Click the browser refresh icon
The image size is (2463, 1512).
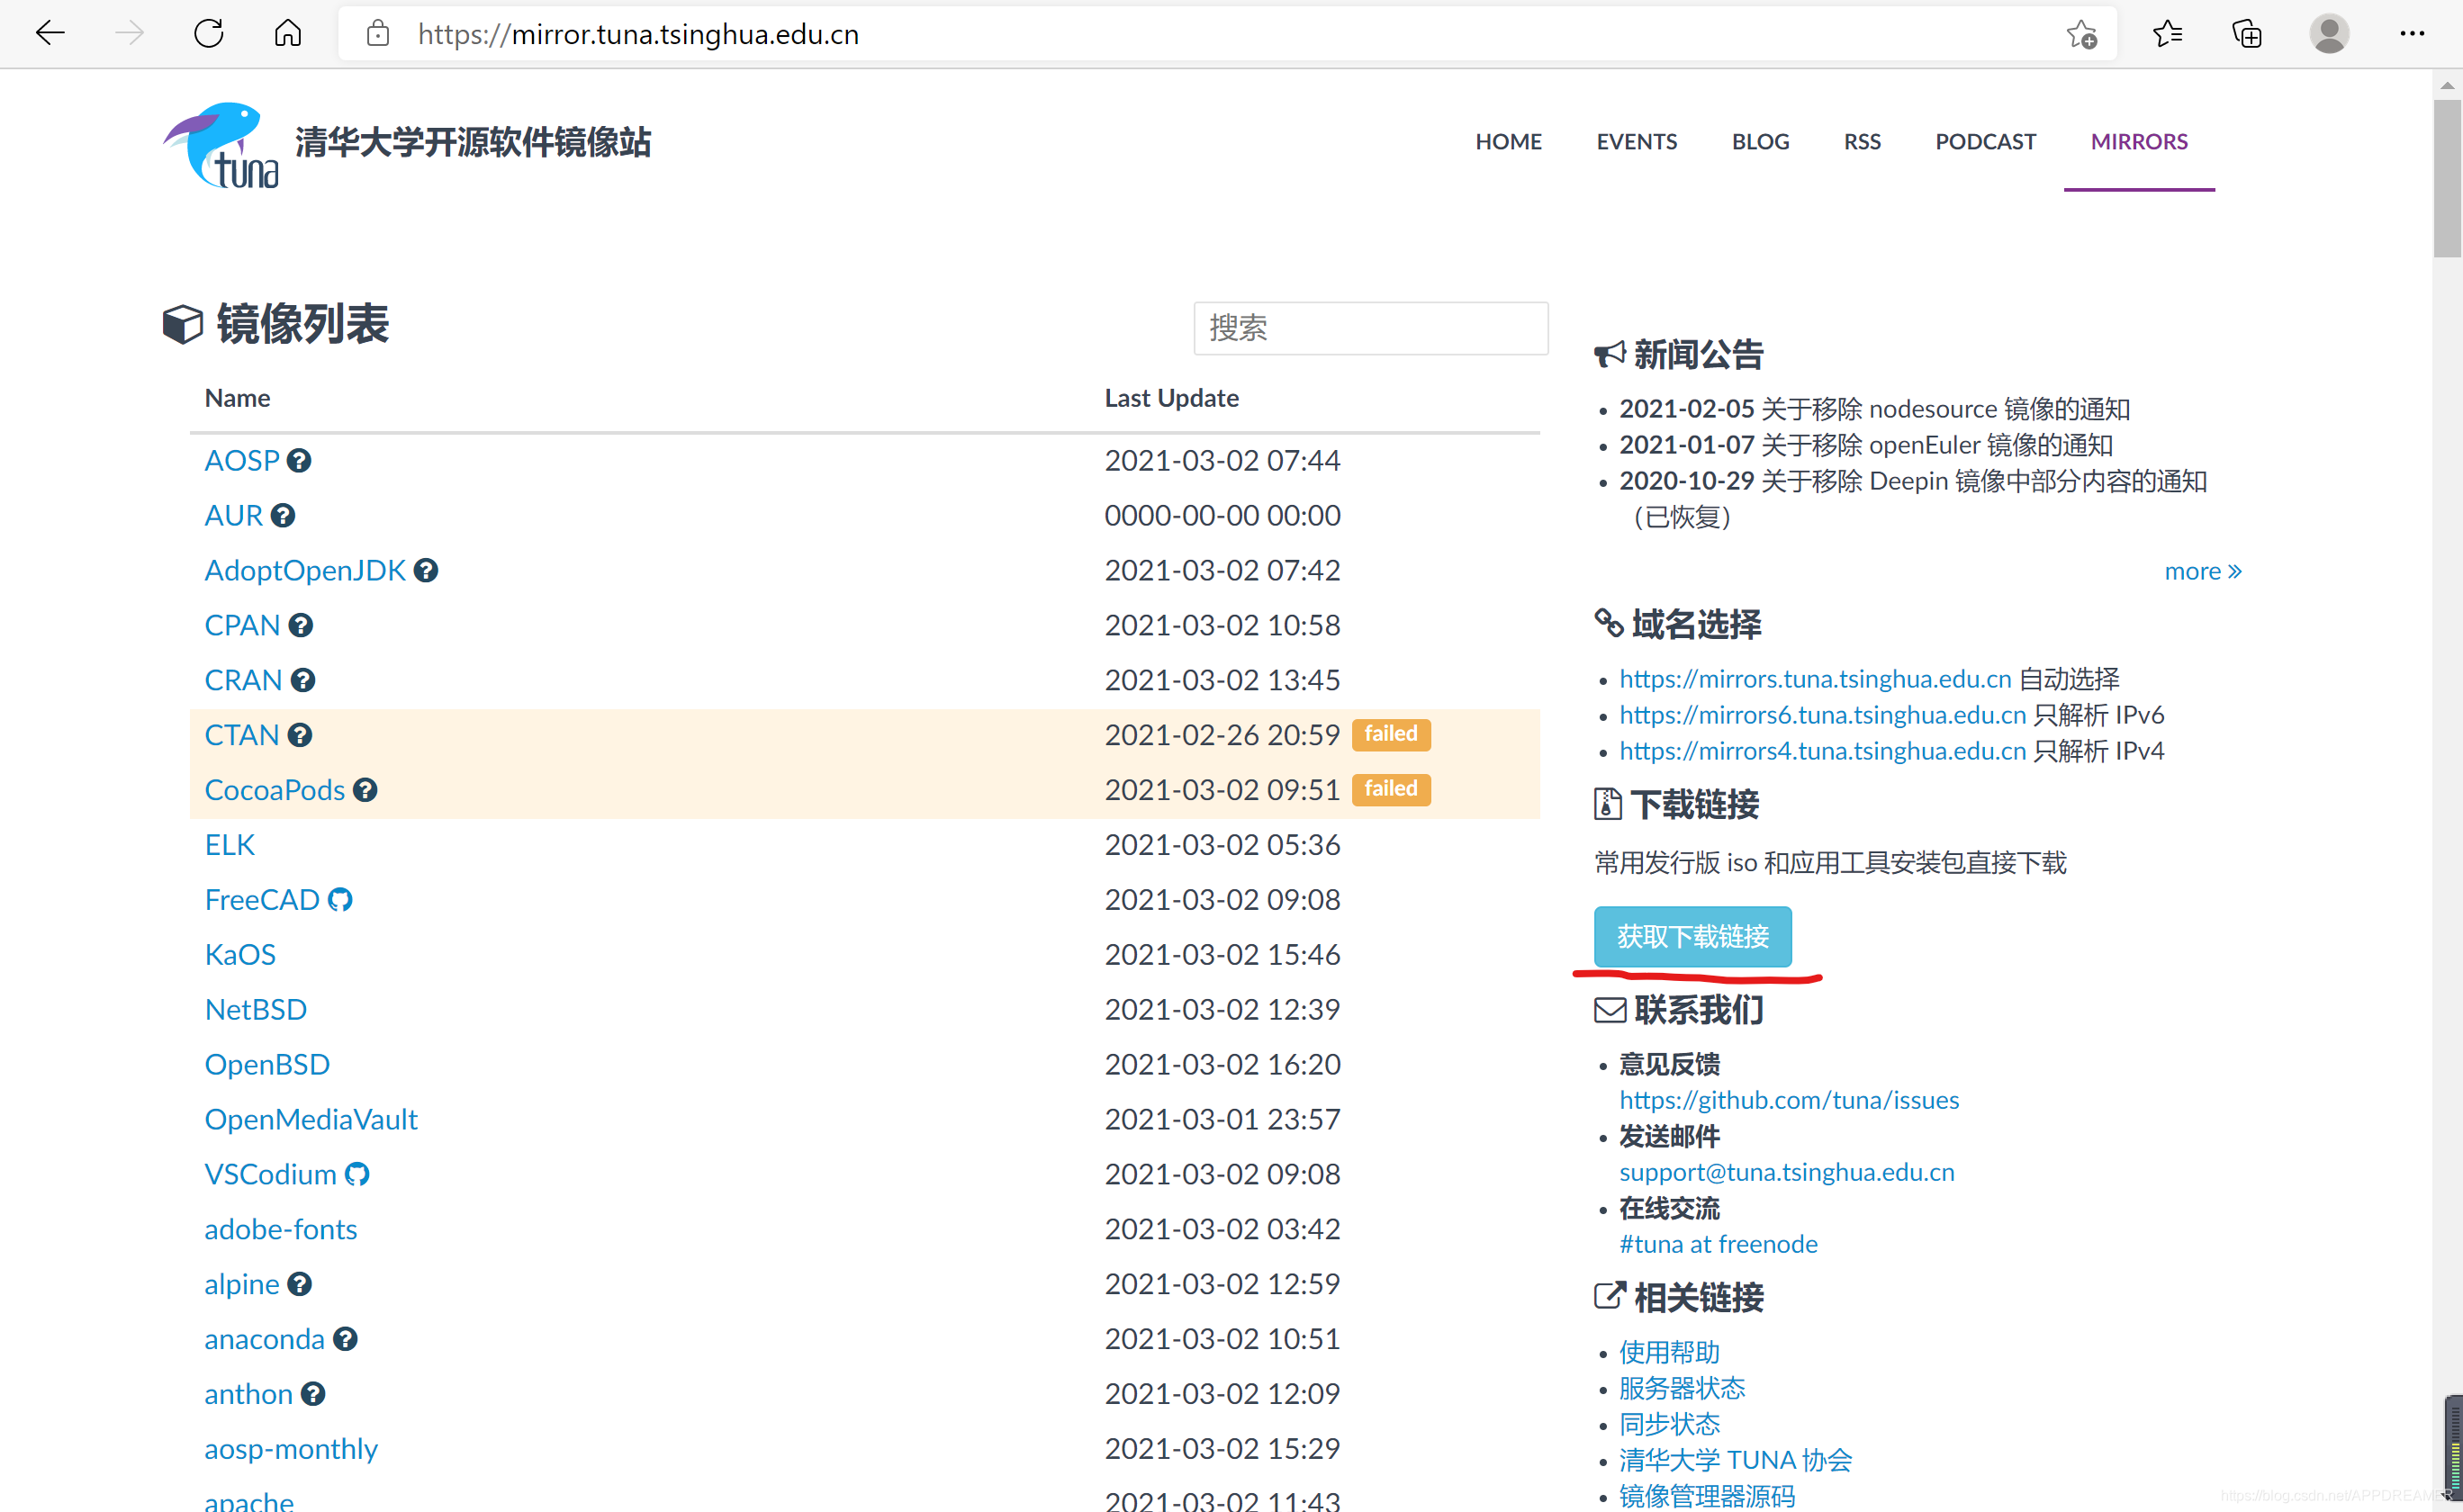(208, 34)
